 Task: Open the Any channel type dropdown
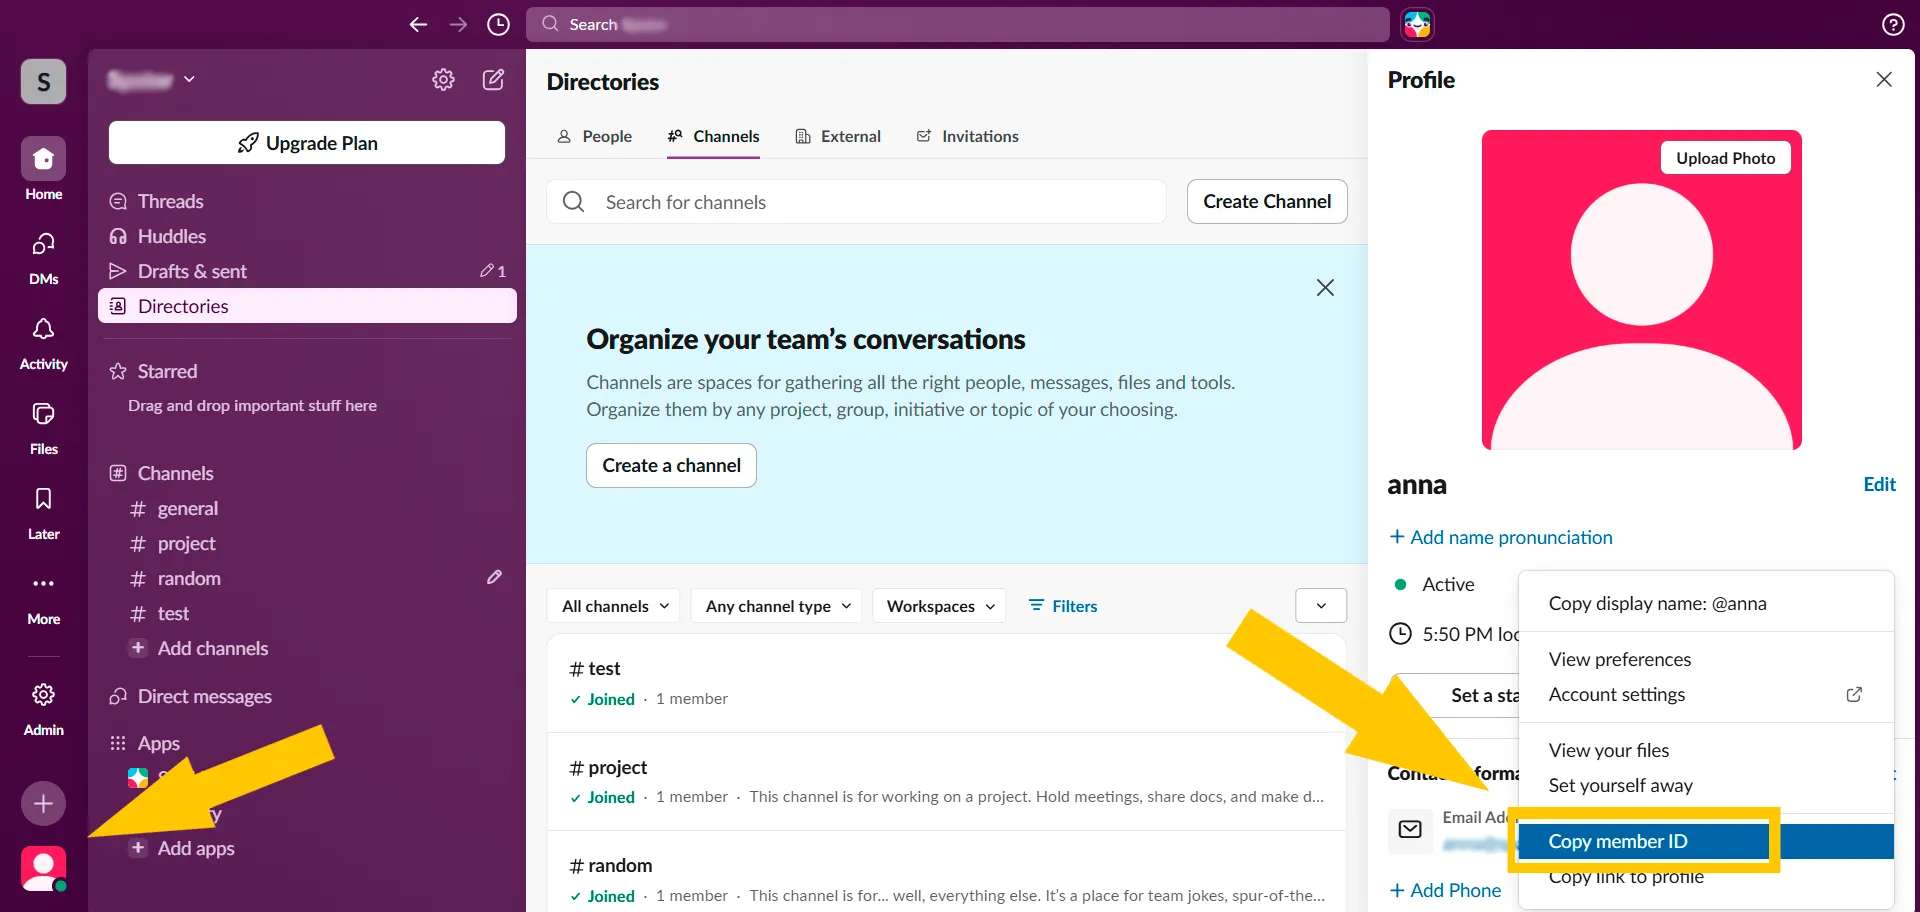click(776, 606)
